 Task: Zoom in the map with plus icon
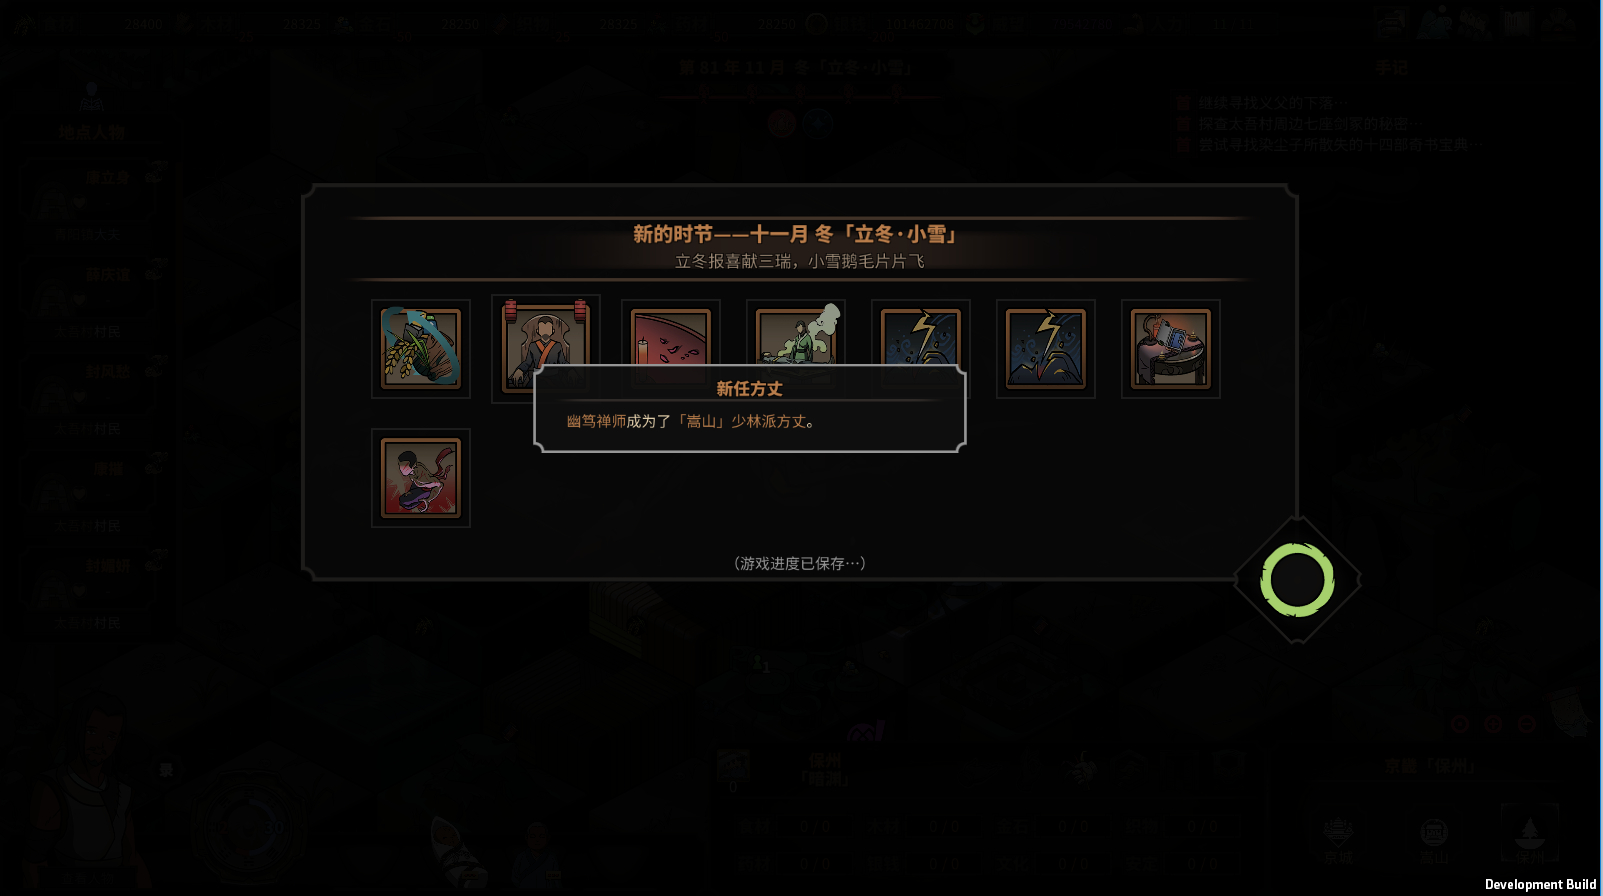coord(1493,724)
